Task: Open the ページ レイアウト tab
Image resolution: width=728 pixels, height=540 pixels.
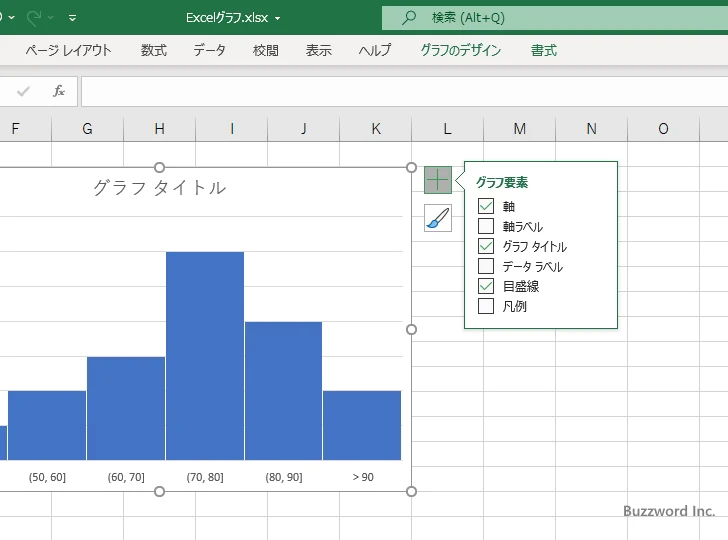Action: pos(68,50)
